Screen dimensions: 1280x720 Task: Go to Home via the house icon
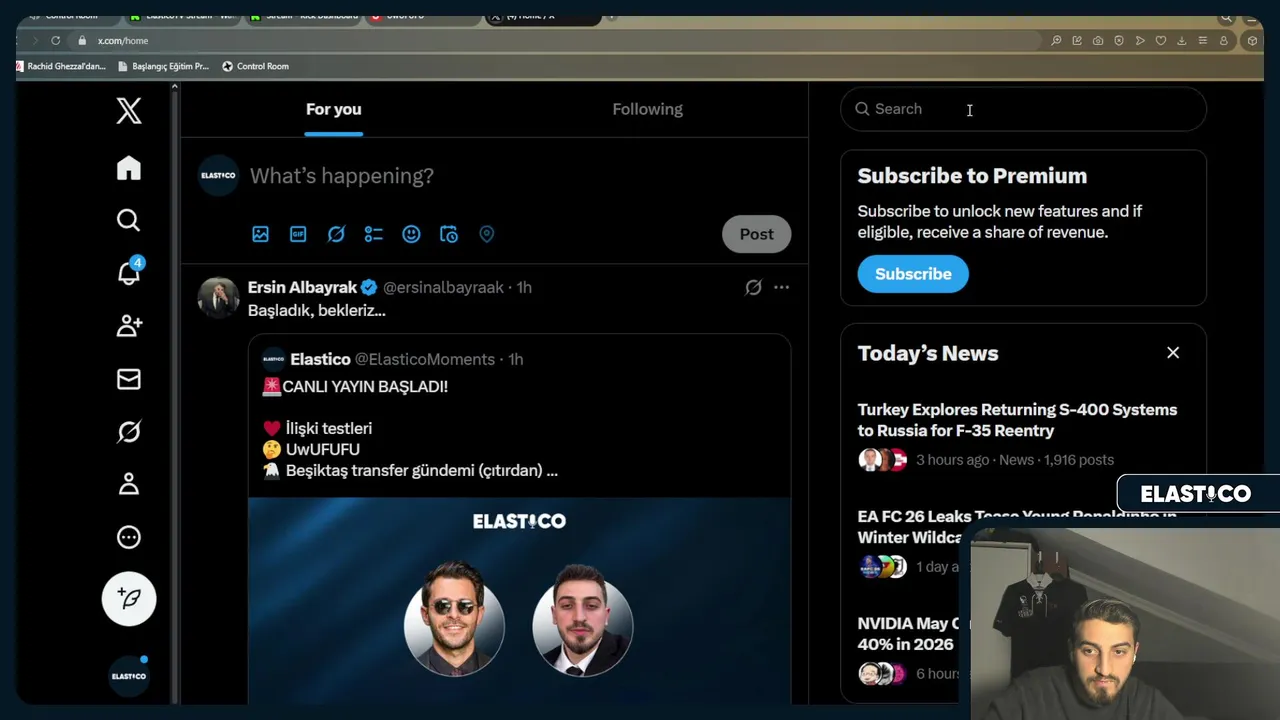(x=129, y=168)
